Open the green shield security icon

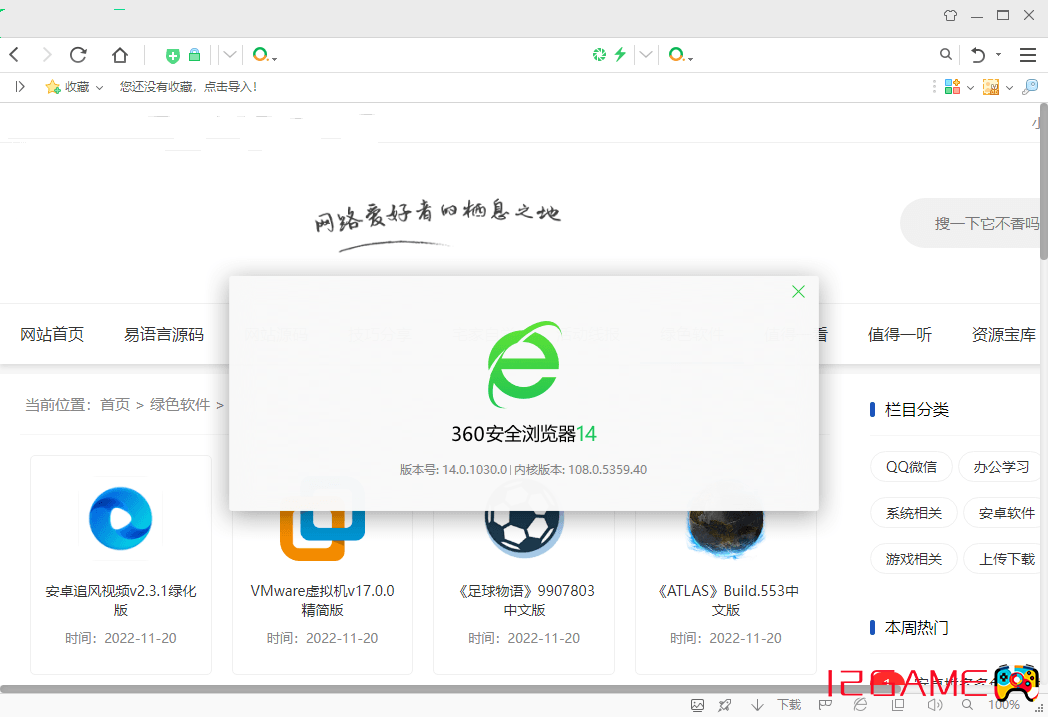coord(172,55)
